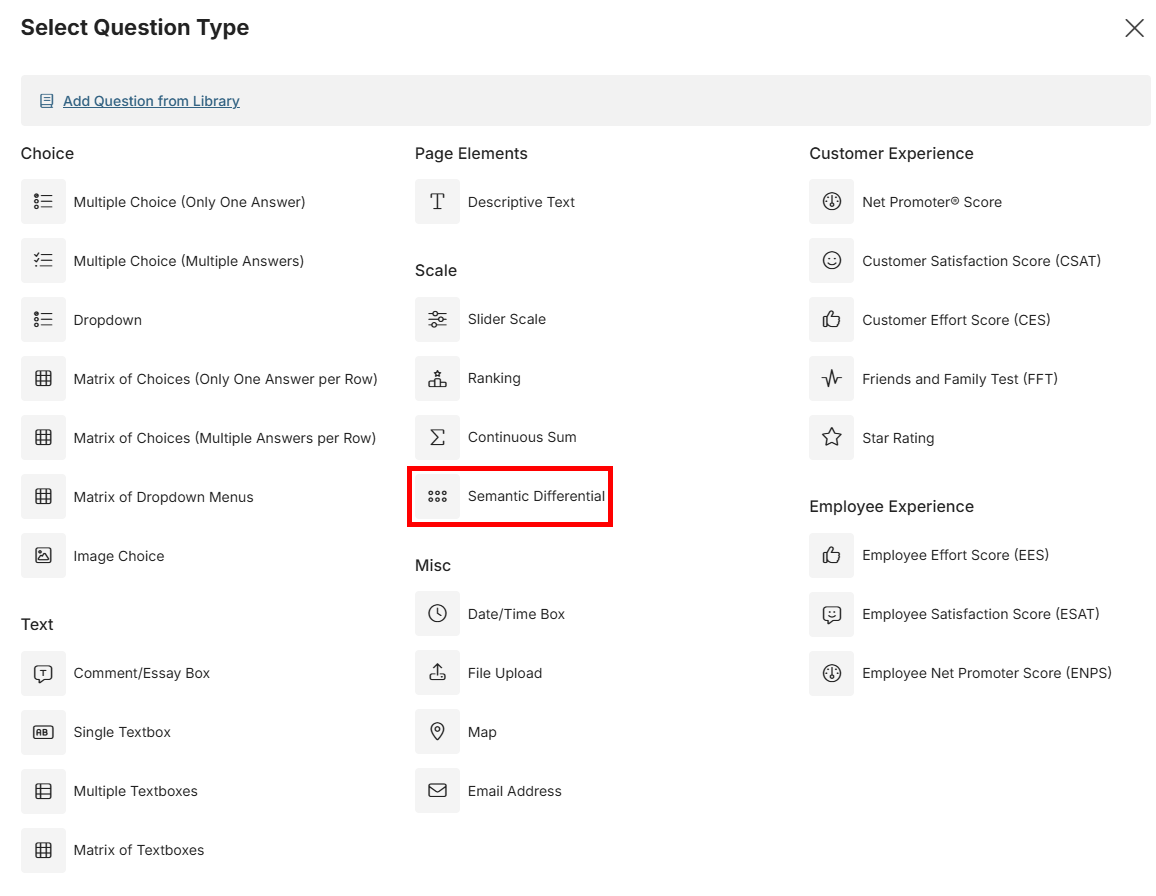Select the Map question label
Viewport: 1156px width, 896px height.
click(482, 732)
